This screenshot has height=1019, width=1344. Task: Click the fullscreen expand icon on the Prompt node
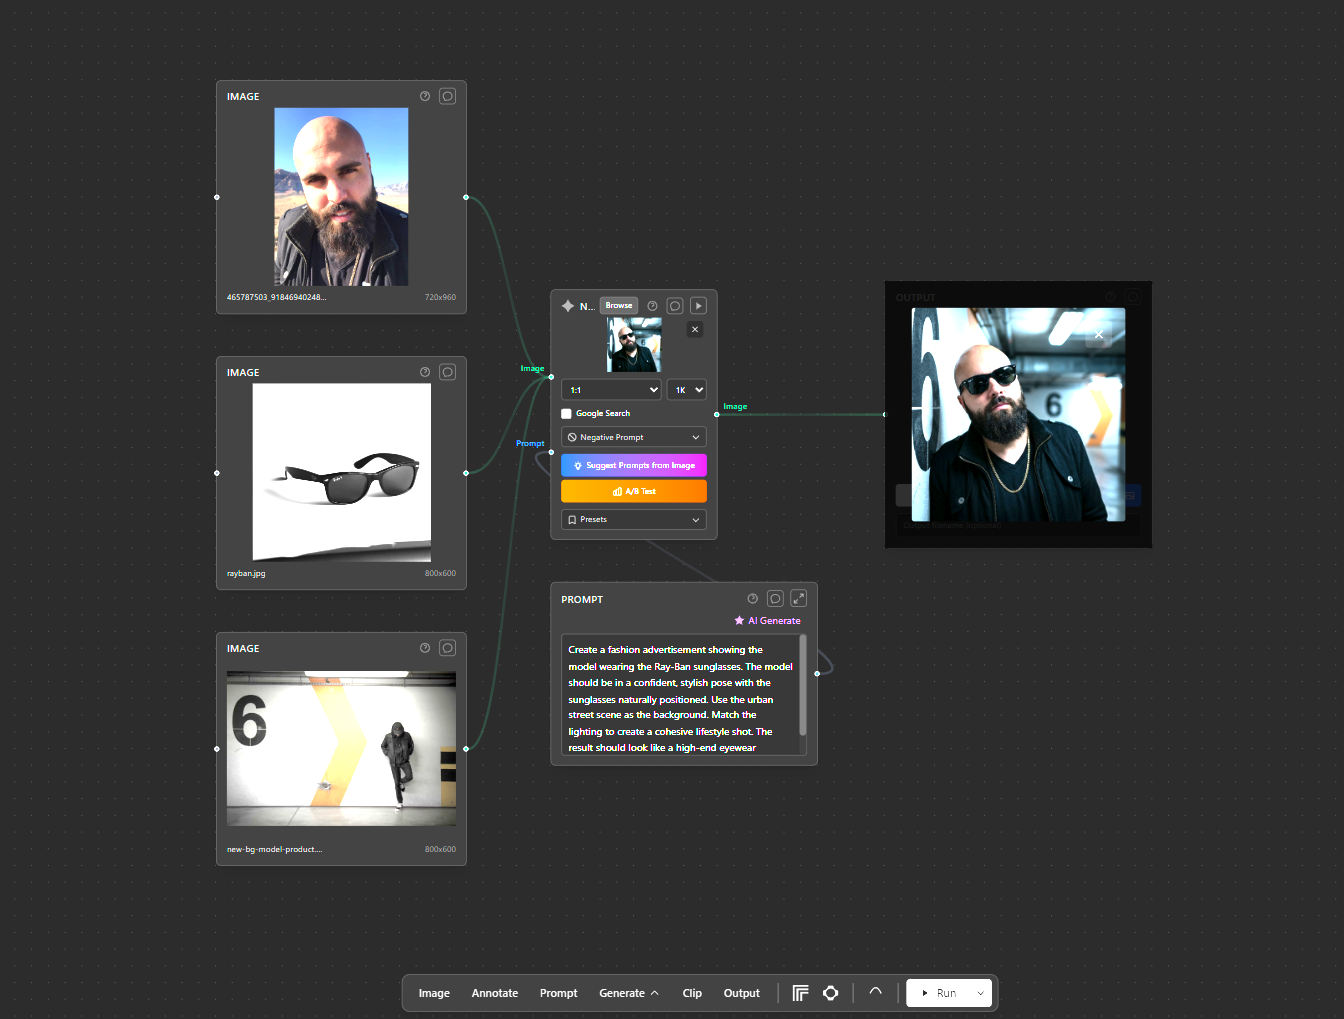(x=798, y=597)
